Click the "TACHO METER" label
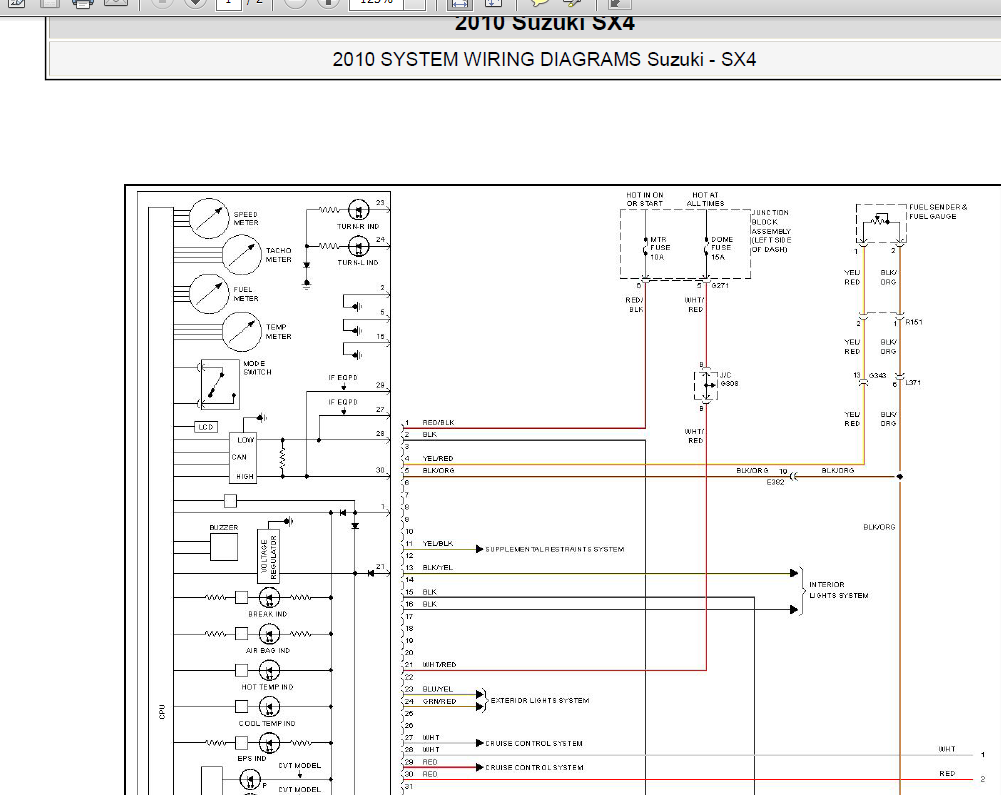 coord(278,255)
